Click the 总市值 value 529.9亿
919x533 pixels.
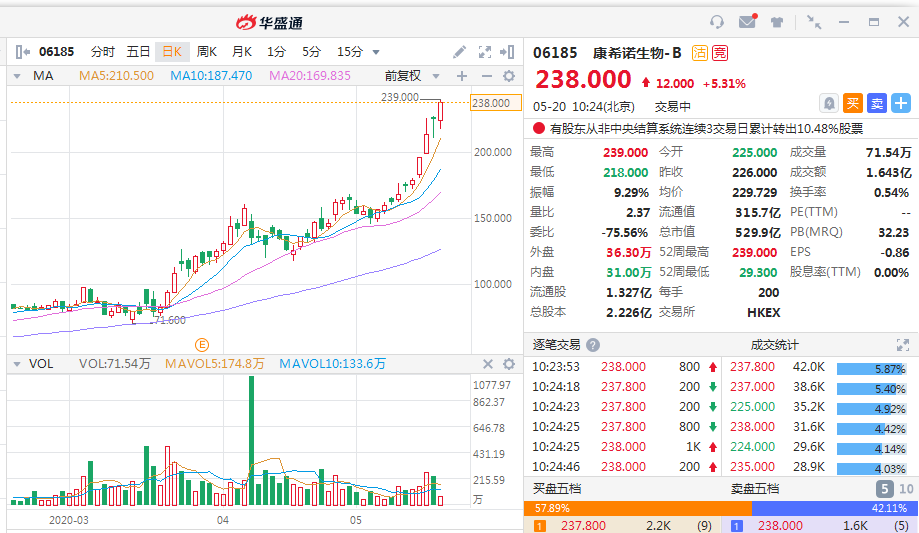[758, 232]
